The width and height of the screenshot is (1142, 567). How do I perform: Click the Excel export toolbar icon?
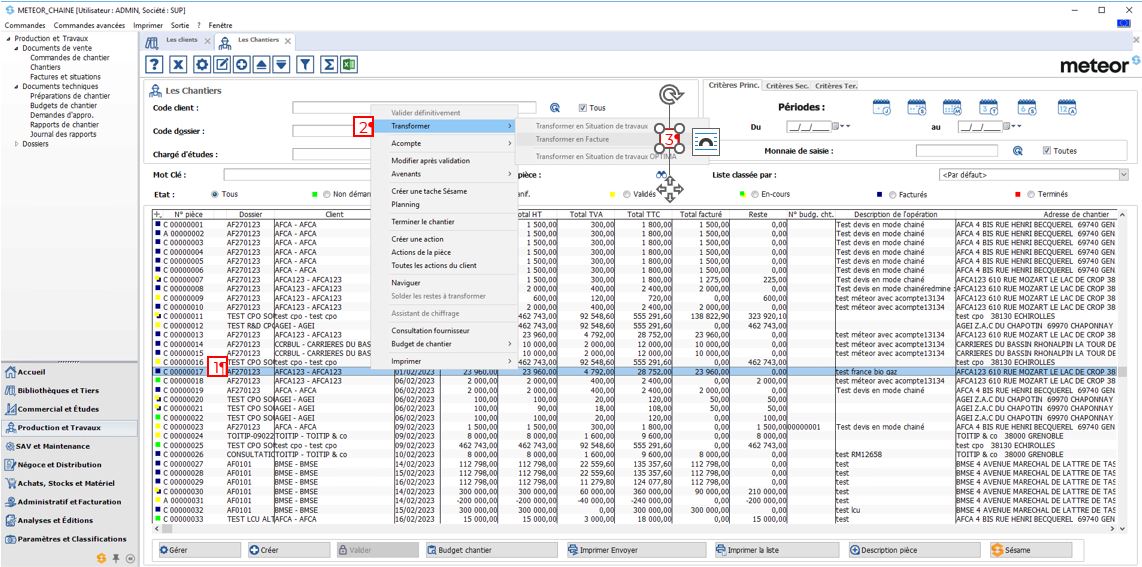click(x=348, y=65)
